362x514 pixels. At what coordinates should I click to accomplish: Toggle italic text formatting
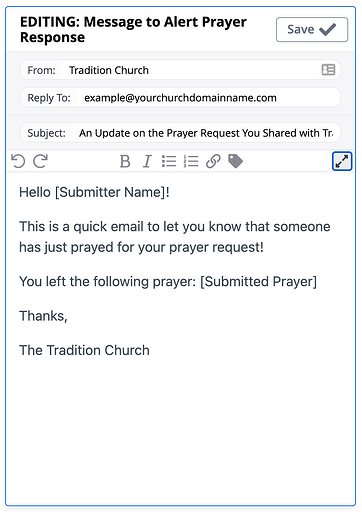tap(147, 162)
